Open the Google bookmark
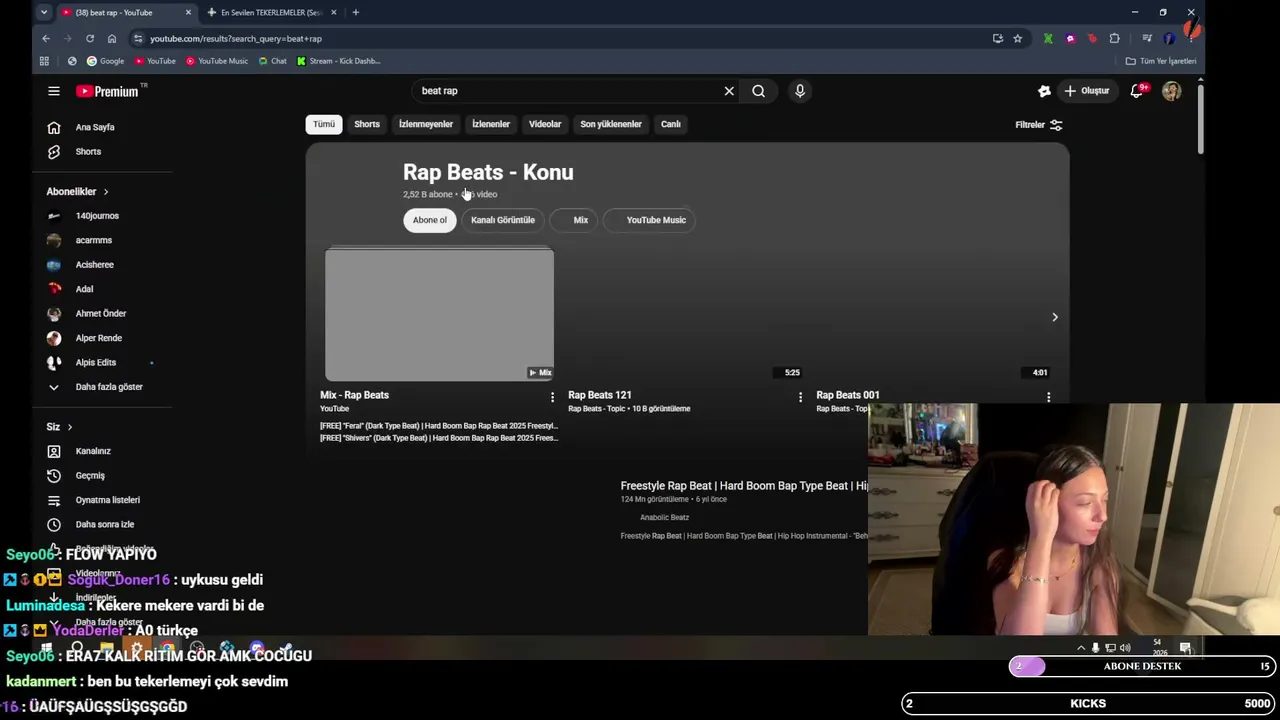The height and width of the screenshot is (720, 1280). (x=105, y=61)
